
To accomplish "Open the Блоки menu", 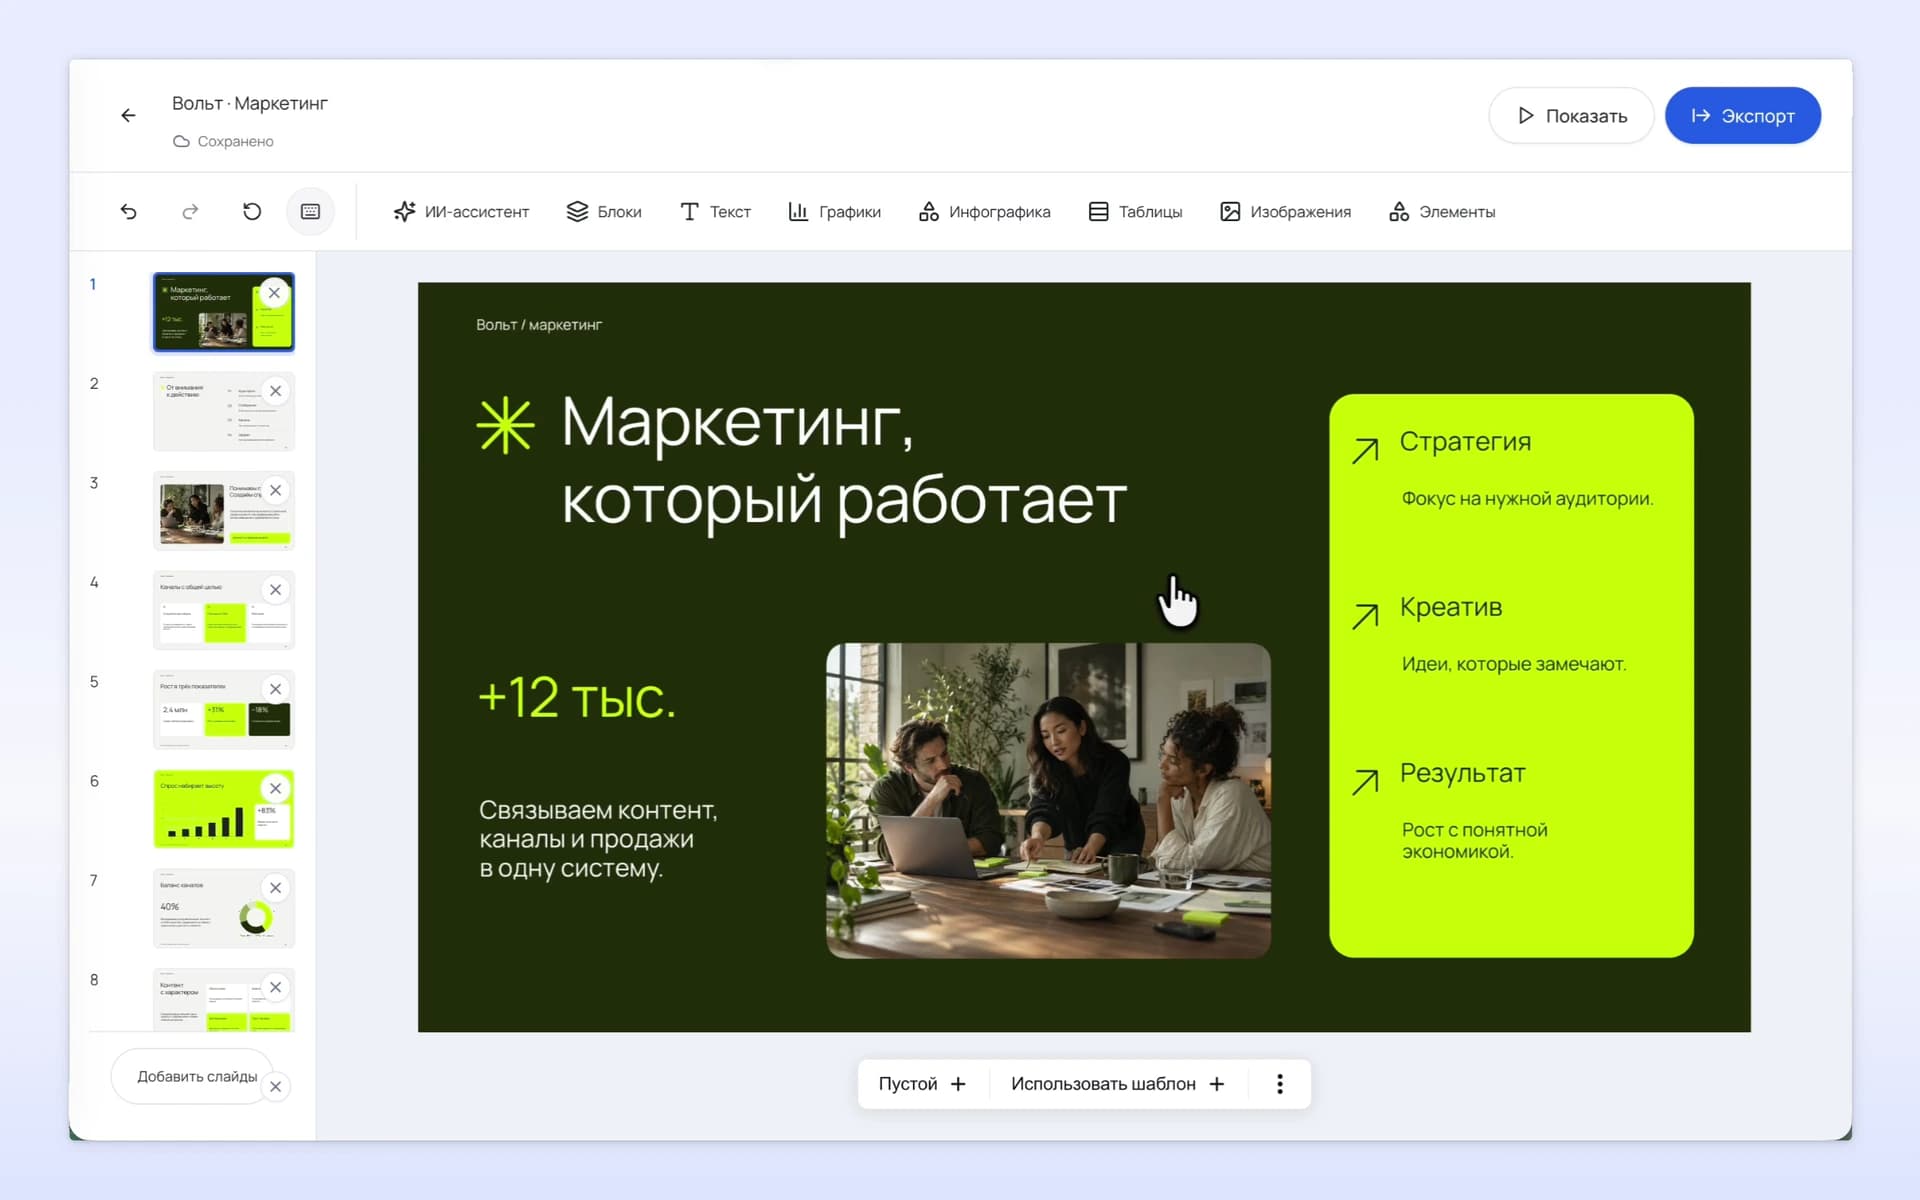I will coord(604,211).
